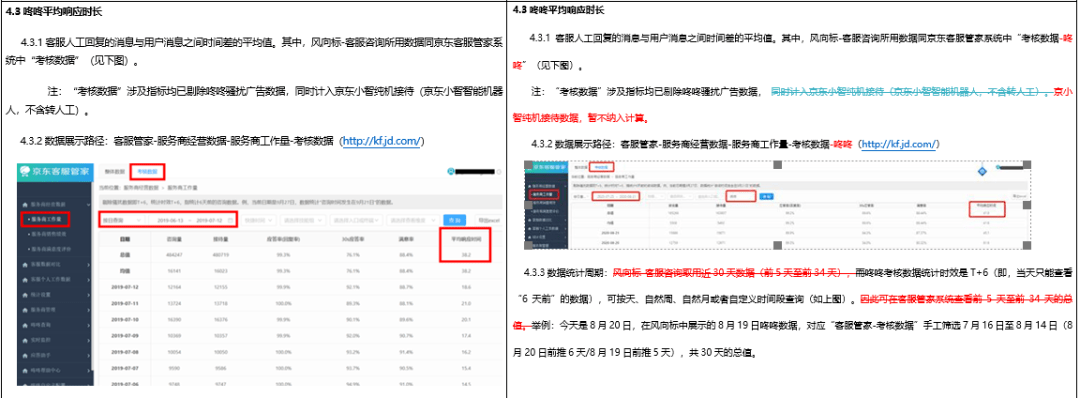
Task: Click the top-left gray handle of the selected right image
Action: (x=528, y=165)
